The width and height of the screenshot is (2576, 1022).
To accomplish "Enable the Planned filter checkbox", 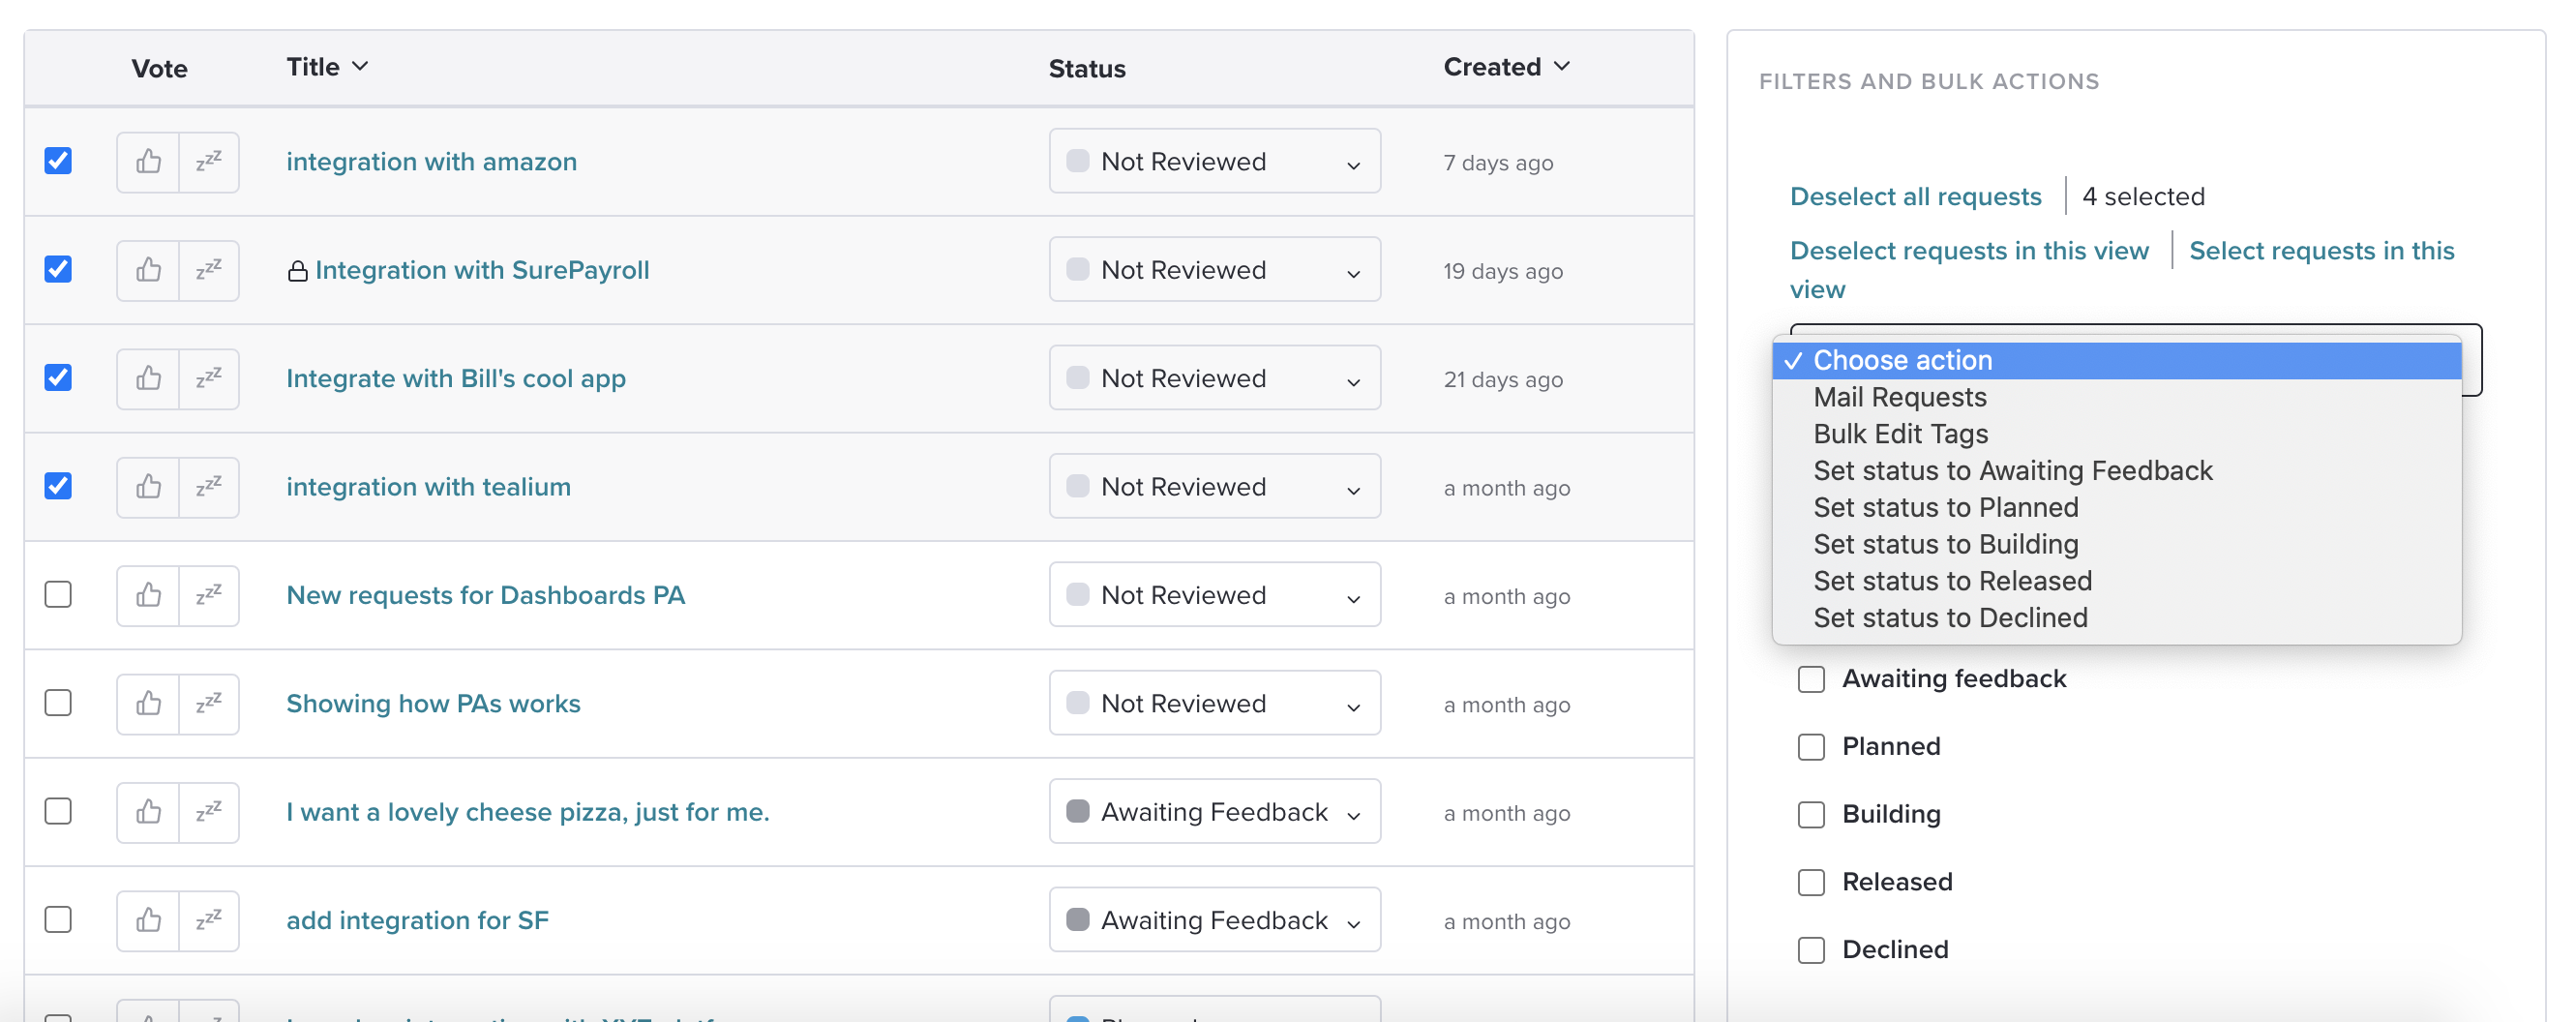I will coord(1811,747).
